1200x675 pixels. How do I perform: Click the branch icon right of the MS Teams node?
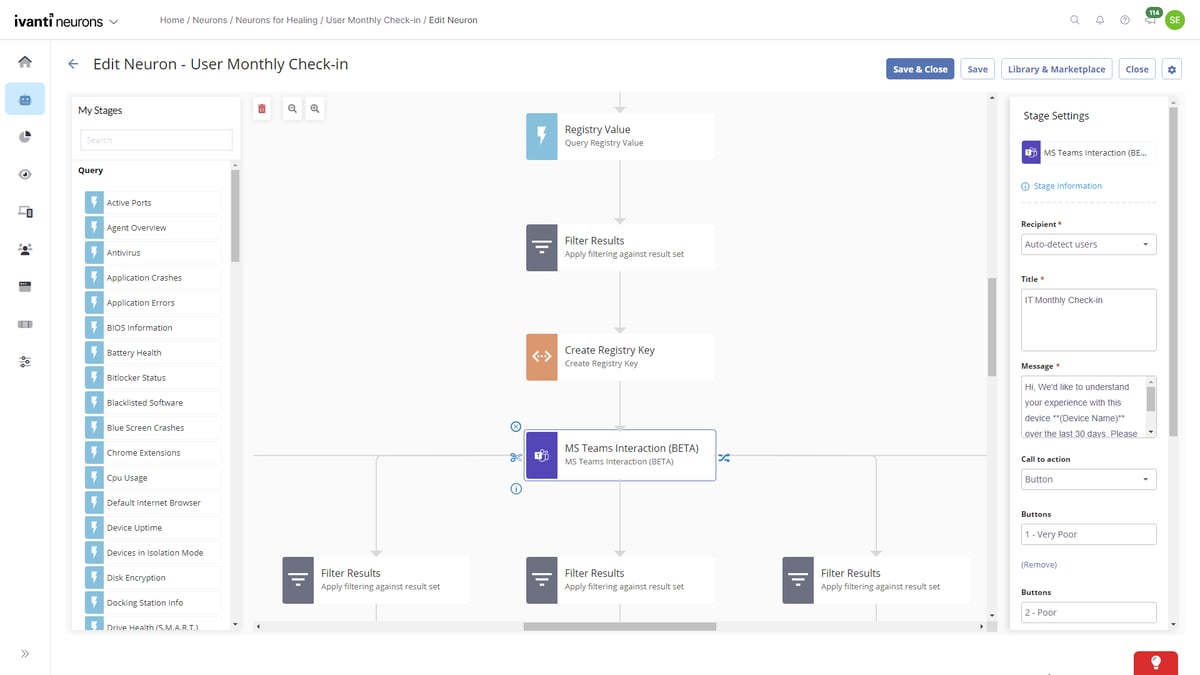[x=725, y=457]
